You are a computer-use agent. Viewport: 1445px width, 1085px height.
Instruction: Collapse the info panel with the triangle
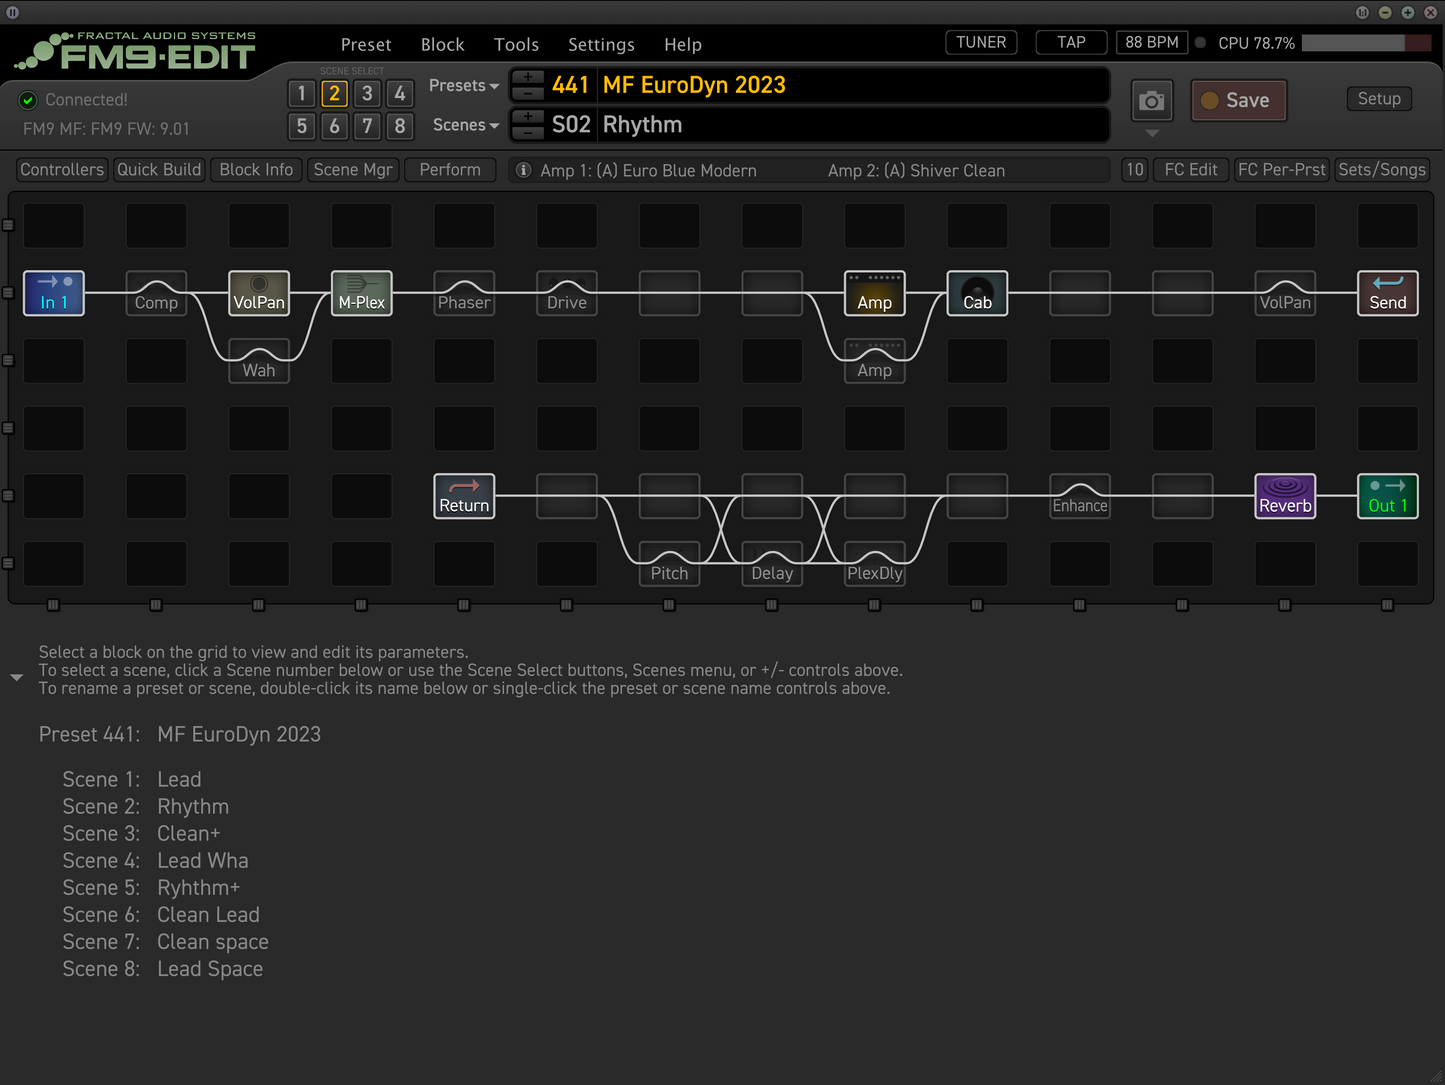coord(16,677)
